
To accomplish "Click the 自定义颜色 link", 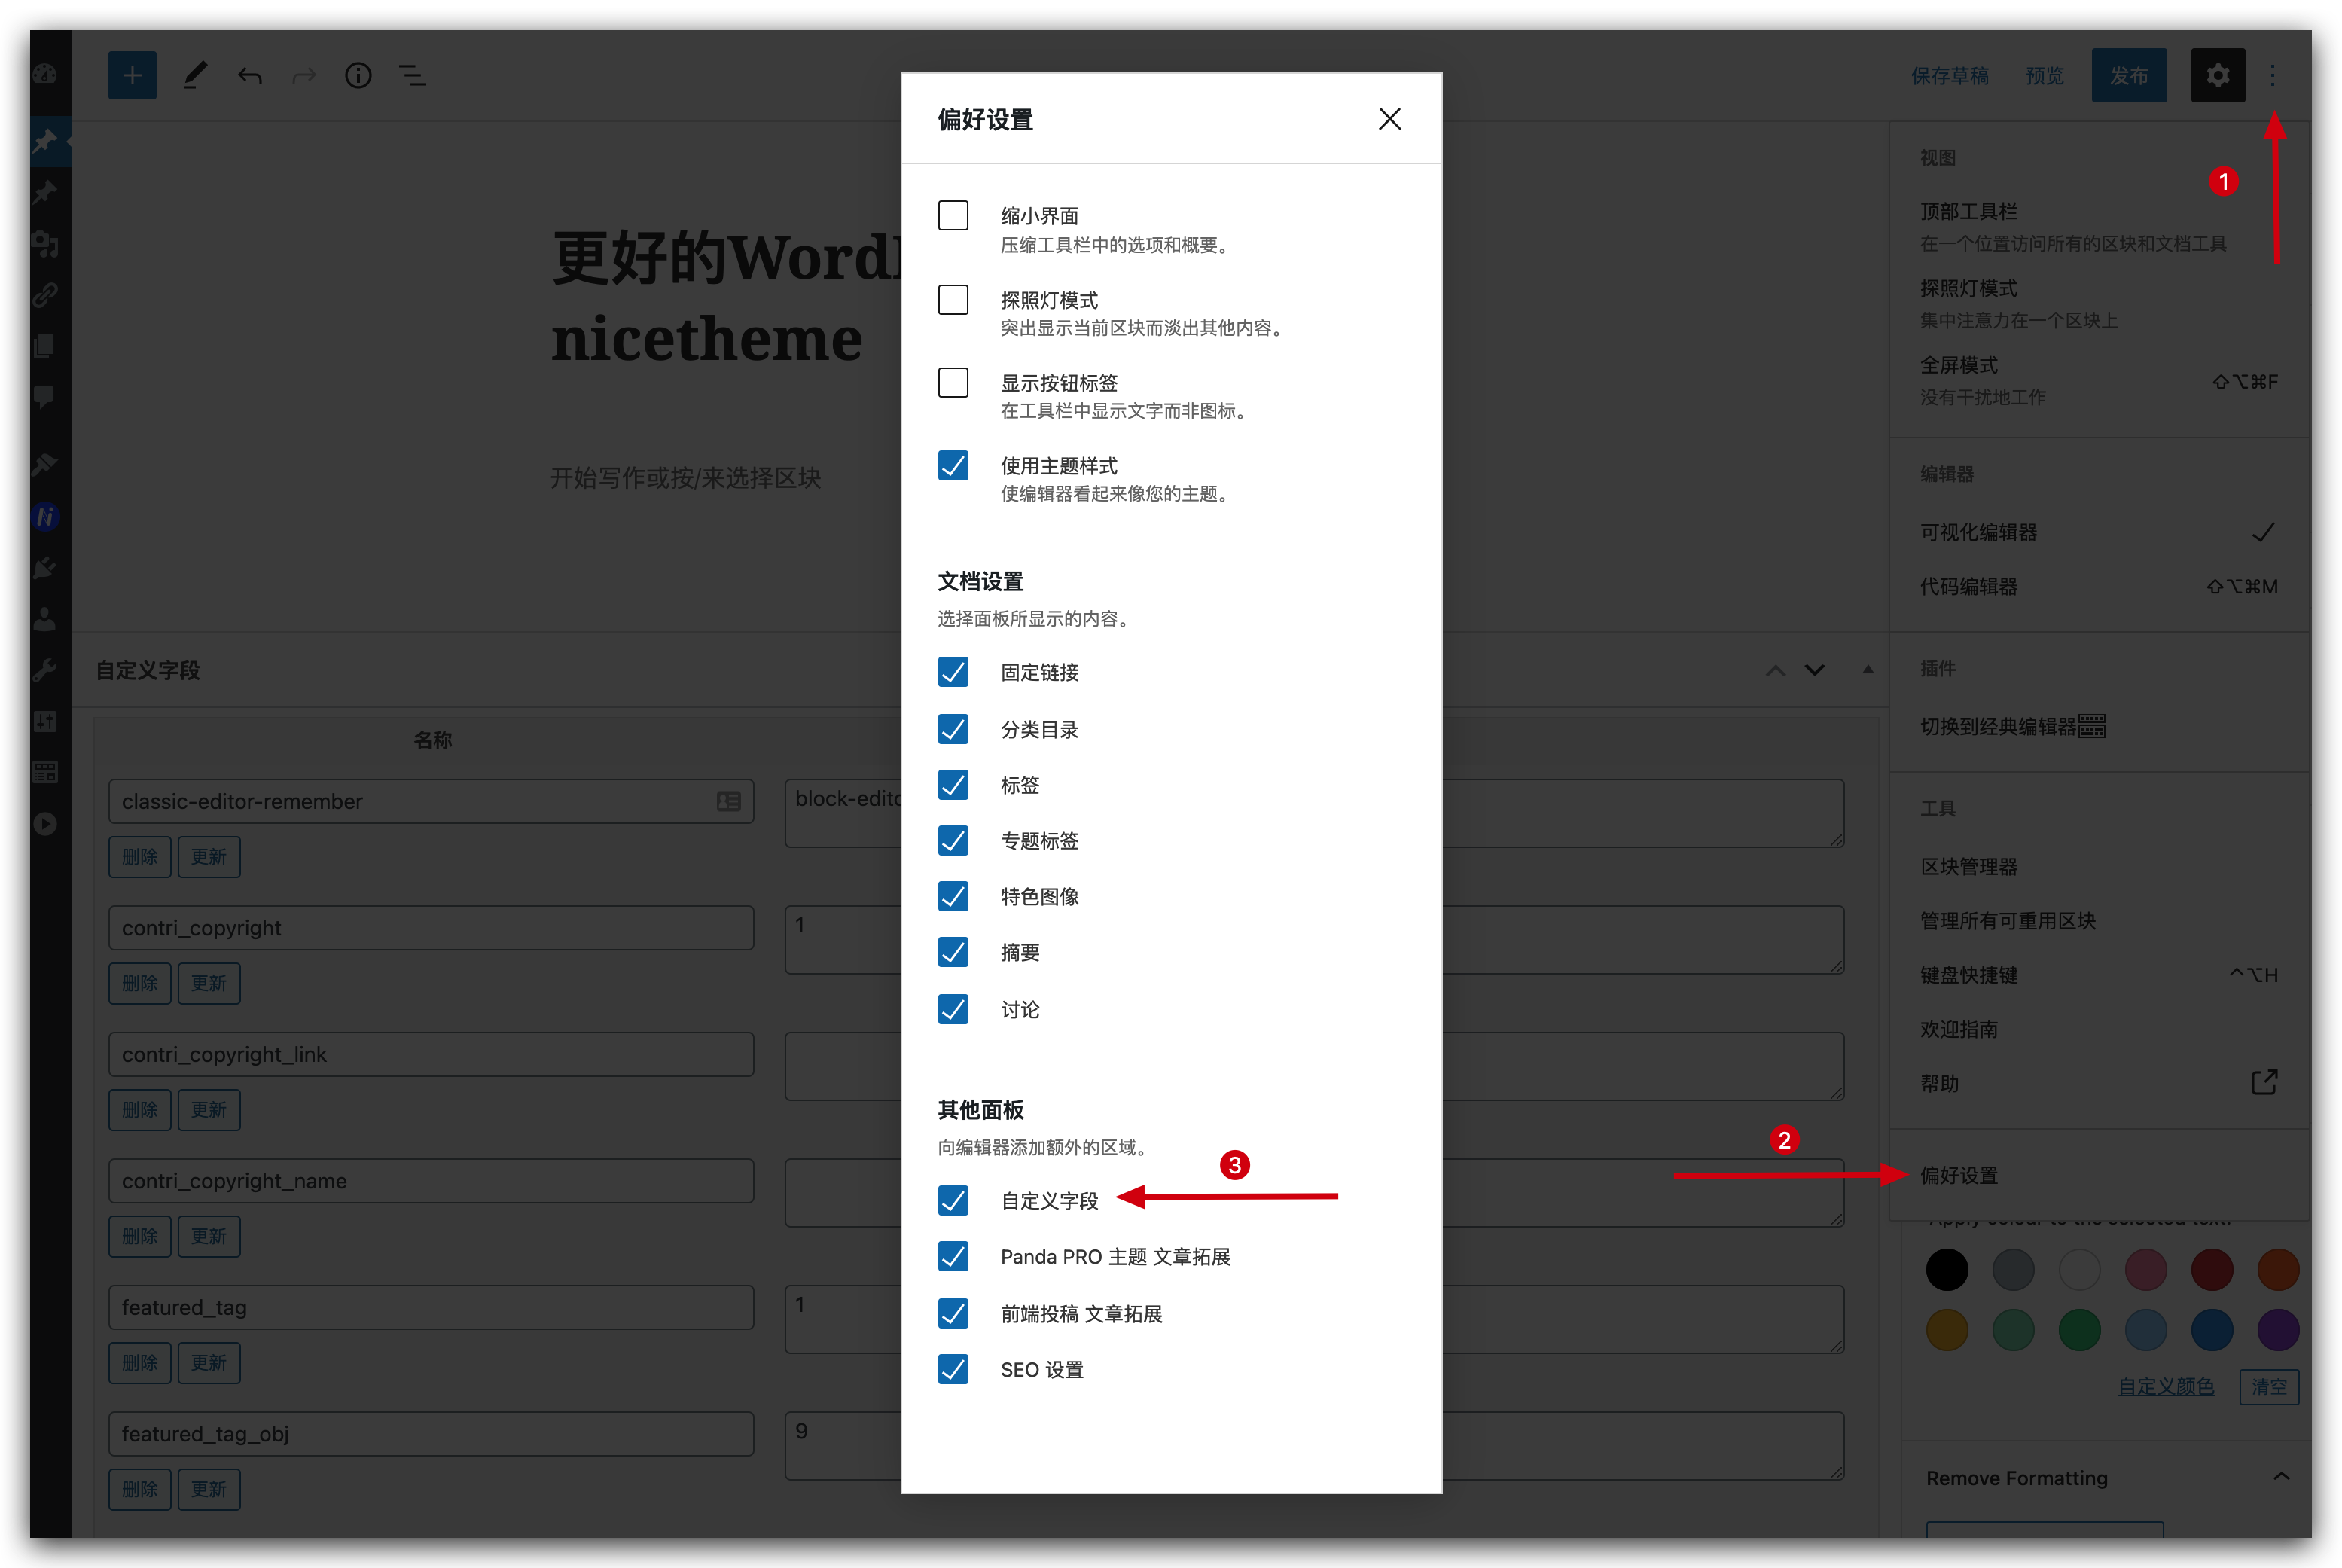I will pos(2165,1387).
